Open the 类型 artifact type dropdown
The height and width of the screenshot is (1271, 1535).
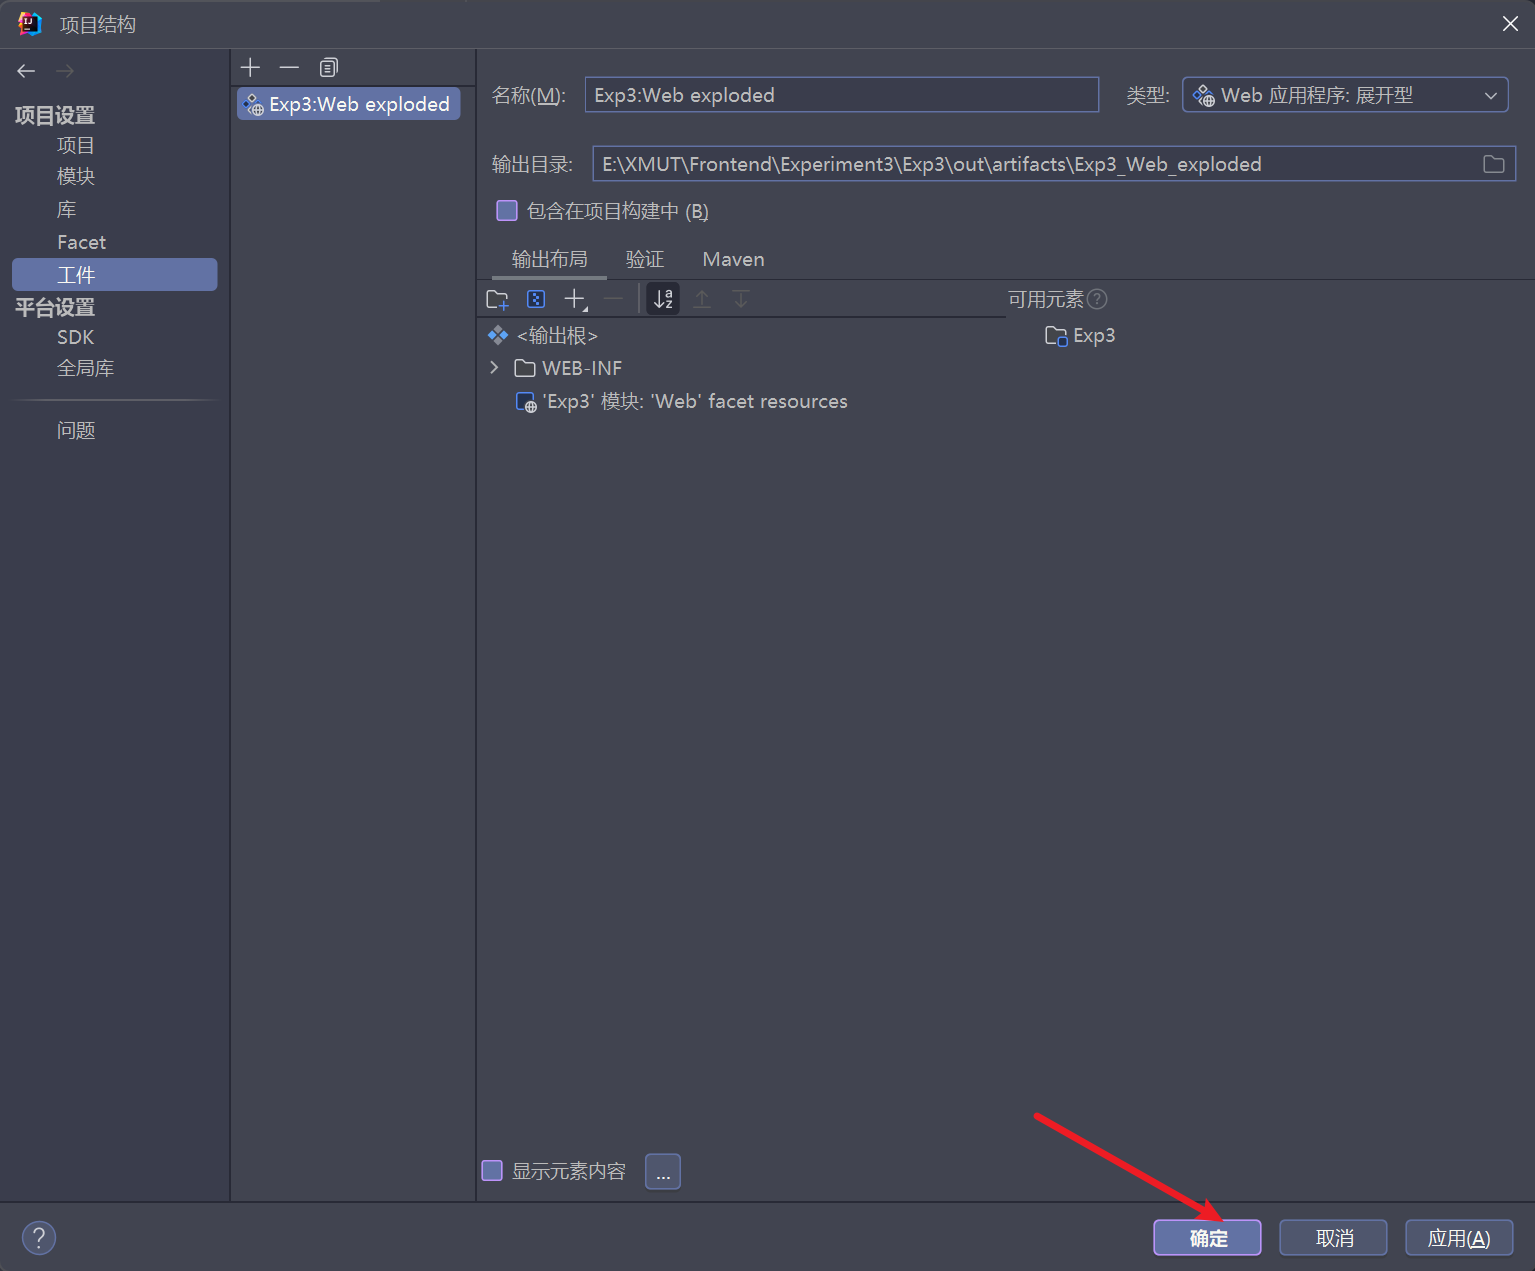[1345, 95]
